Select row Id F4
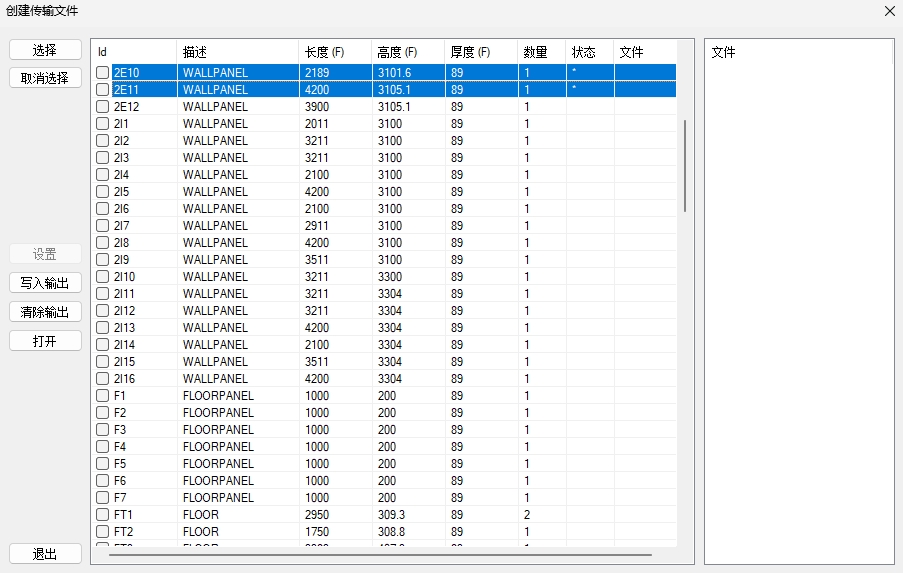Viewport: 903px width, 573px height. point(120,446)
